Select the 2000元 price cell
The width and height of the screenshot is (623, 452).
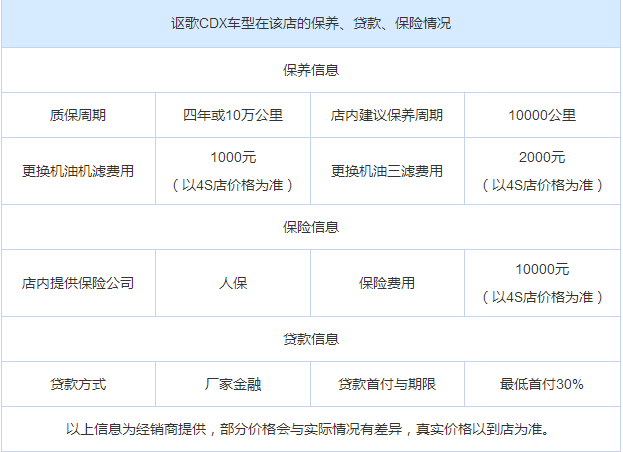tap(542, 171)
